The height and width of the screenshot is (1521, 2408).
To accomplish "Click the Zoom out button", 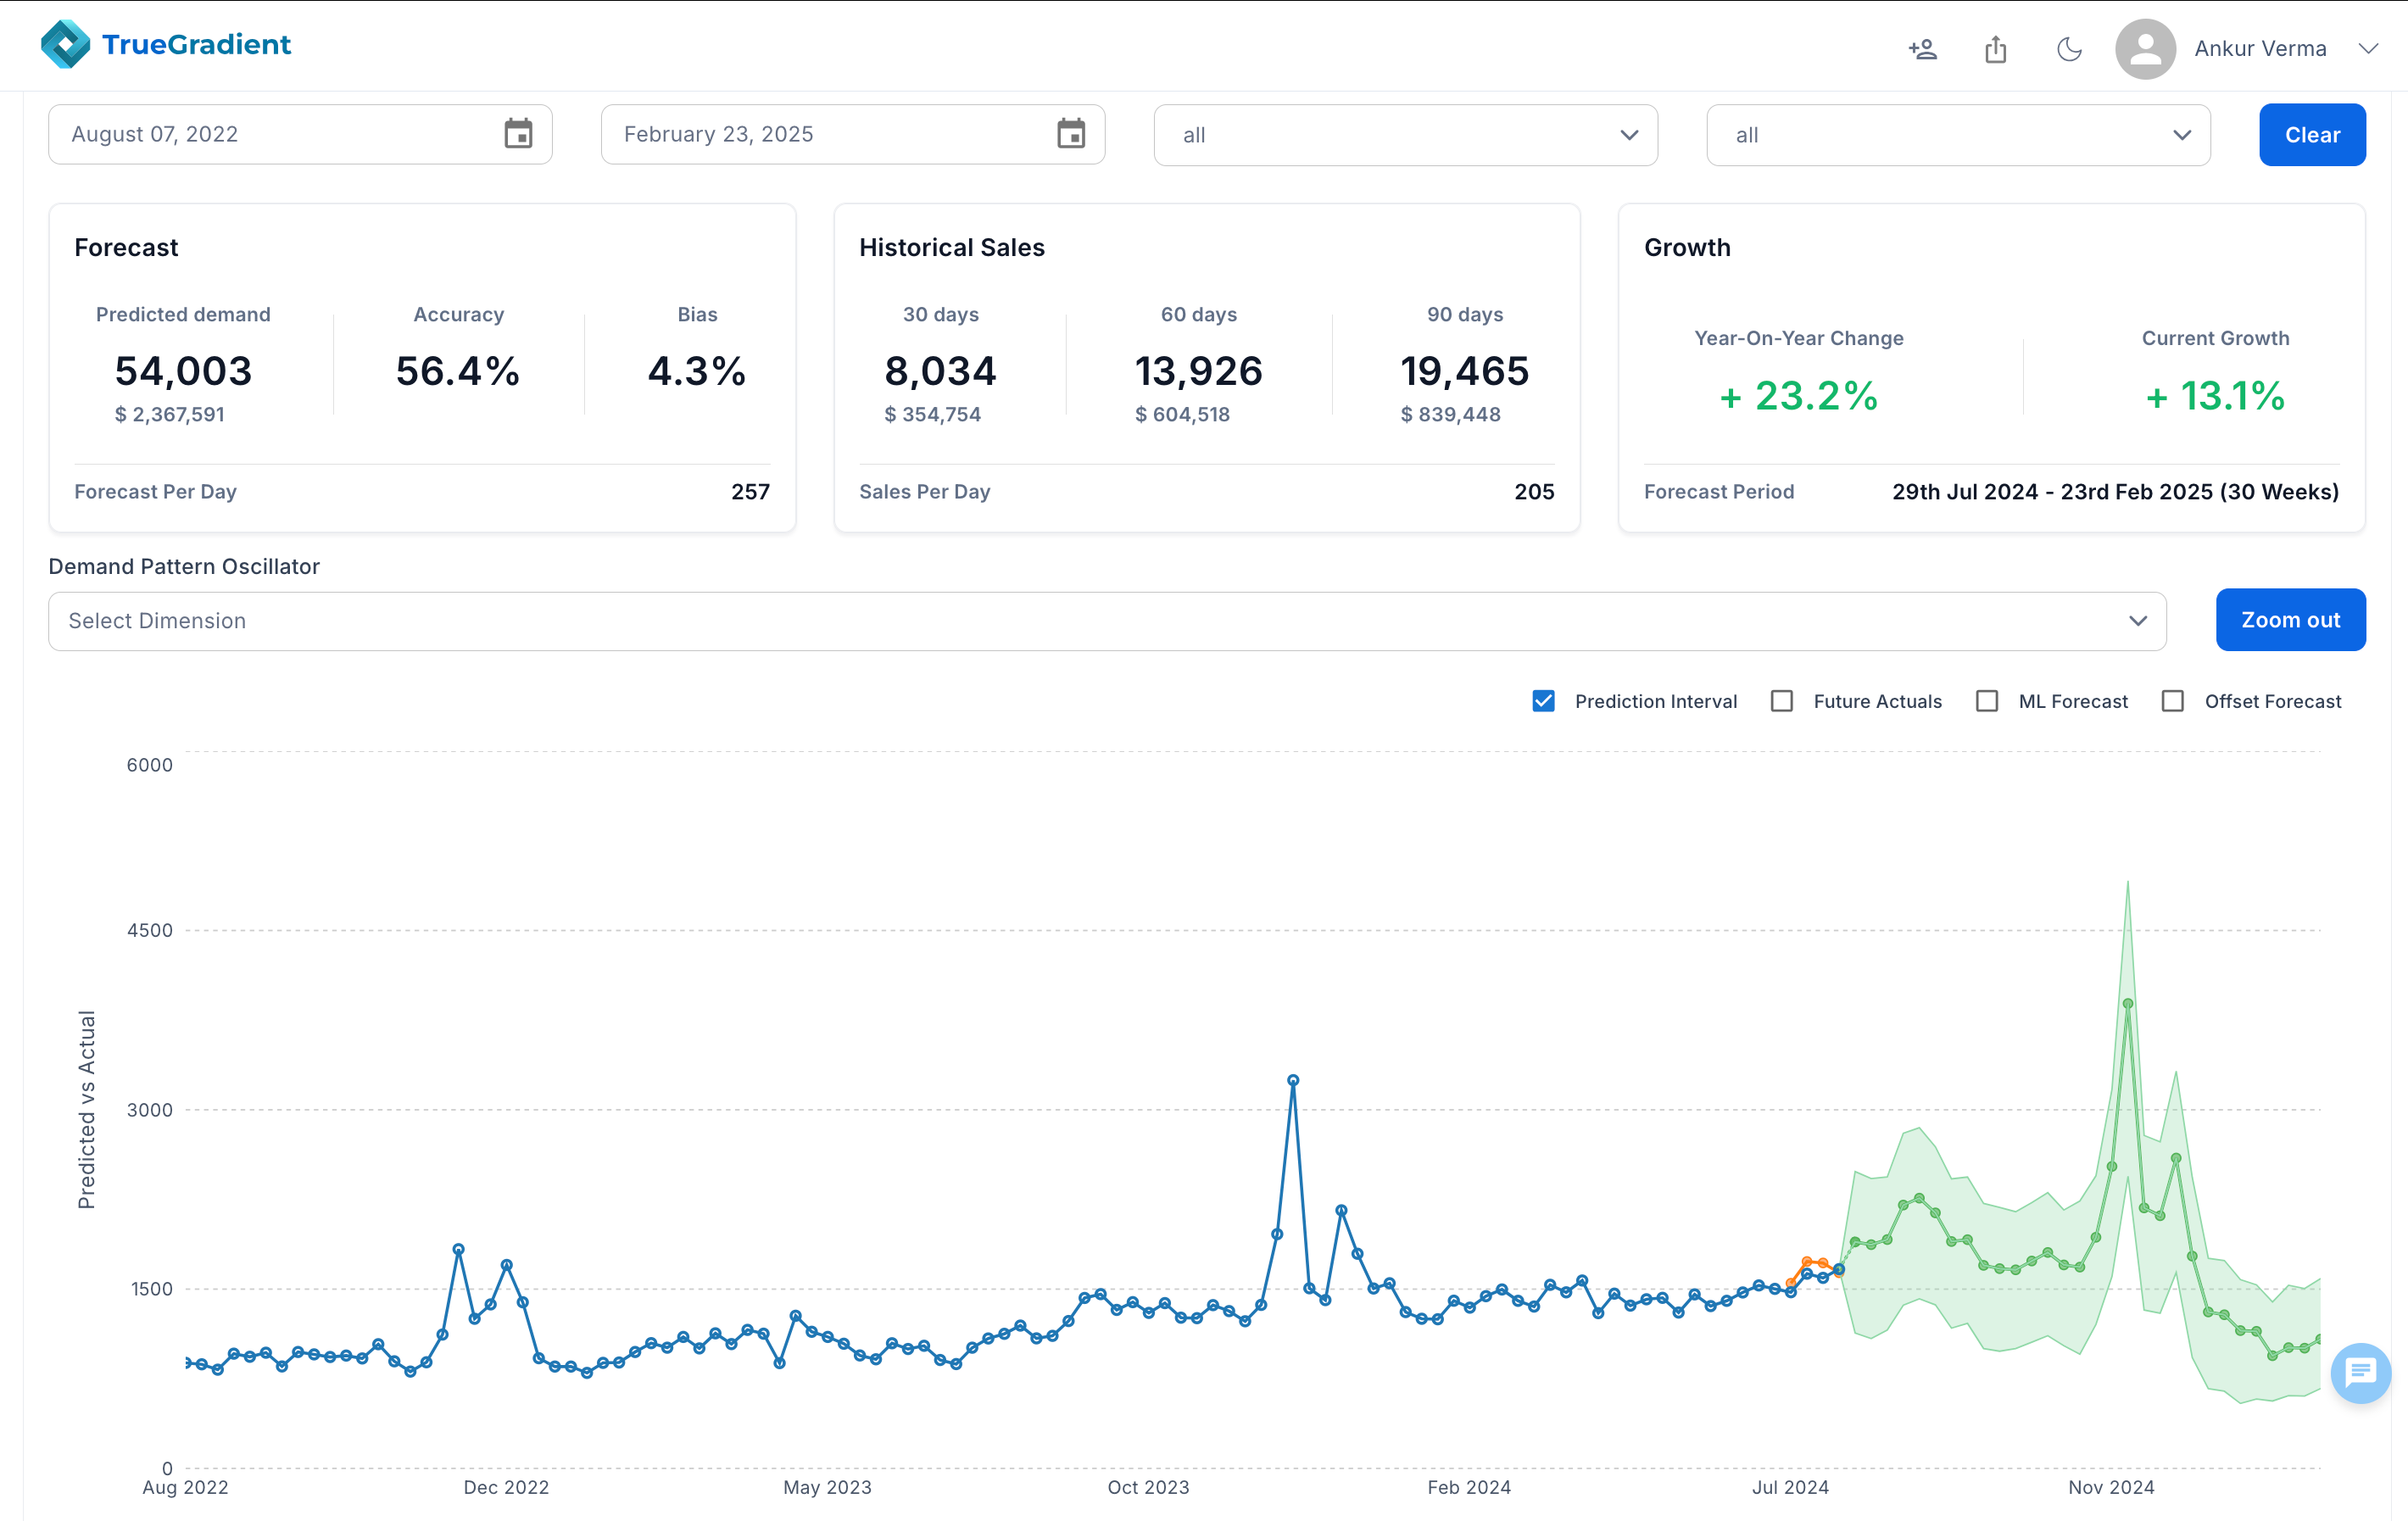I will 2290,620.
